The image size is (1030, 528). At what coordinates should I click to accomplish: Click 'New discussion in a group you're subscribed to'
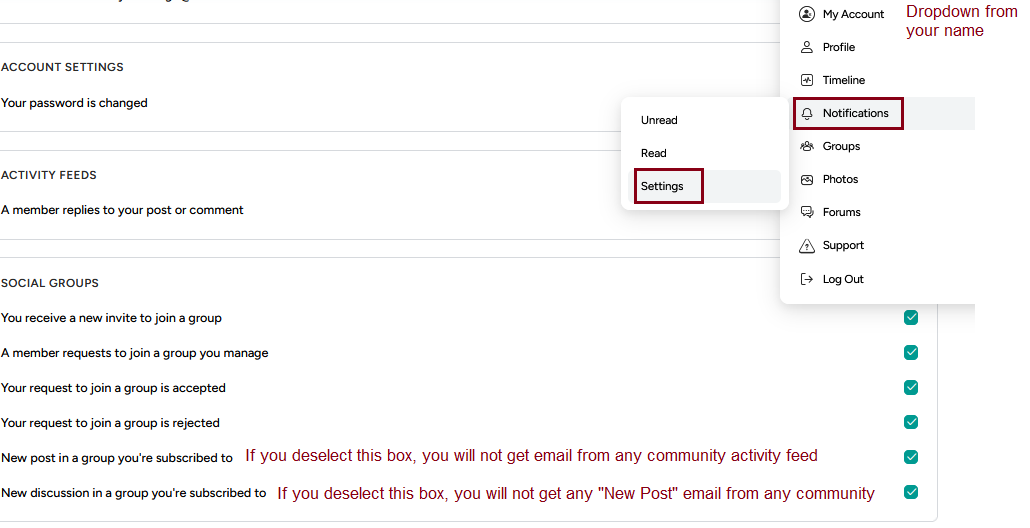[133, 493]
